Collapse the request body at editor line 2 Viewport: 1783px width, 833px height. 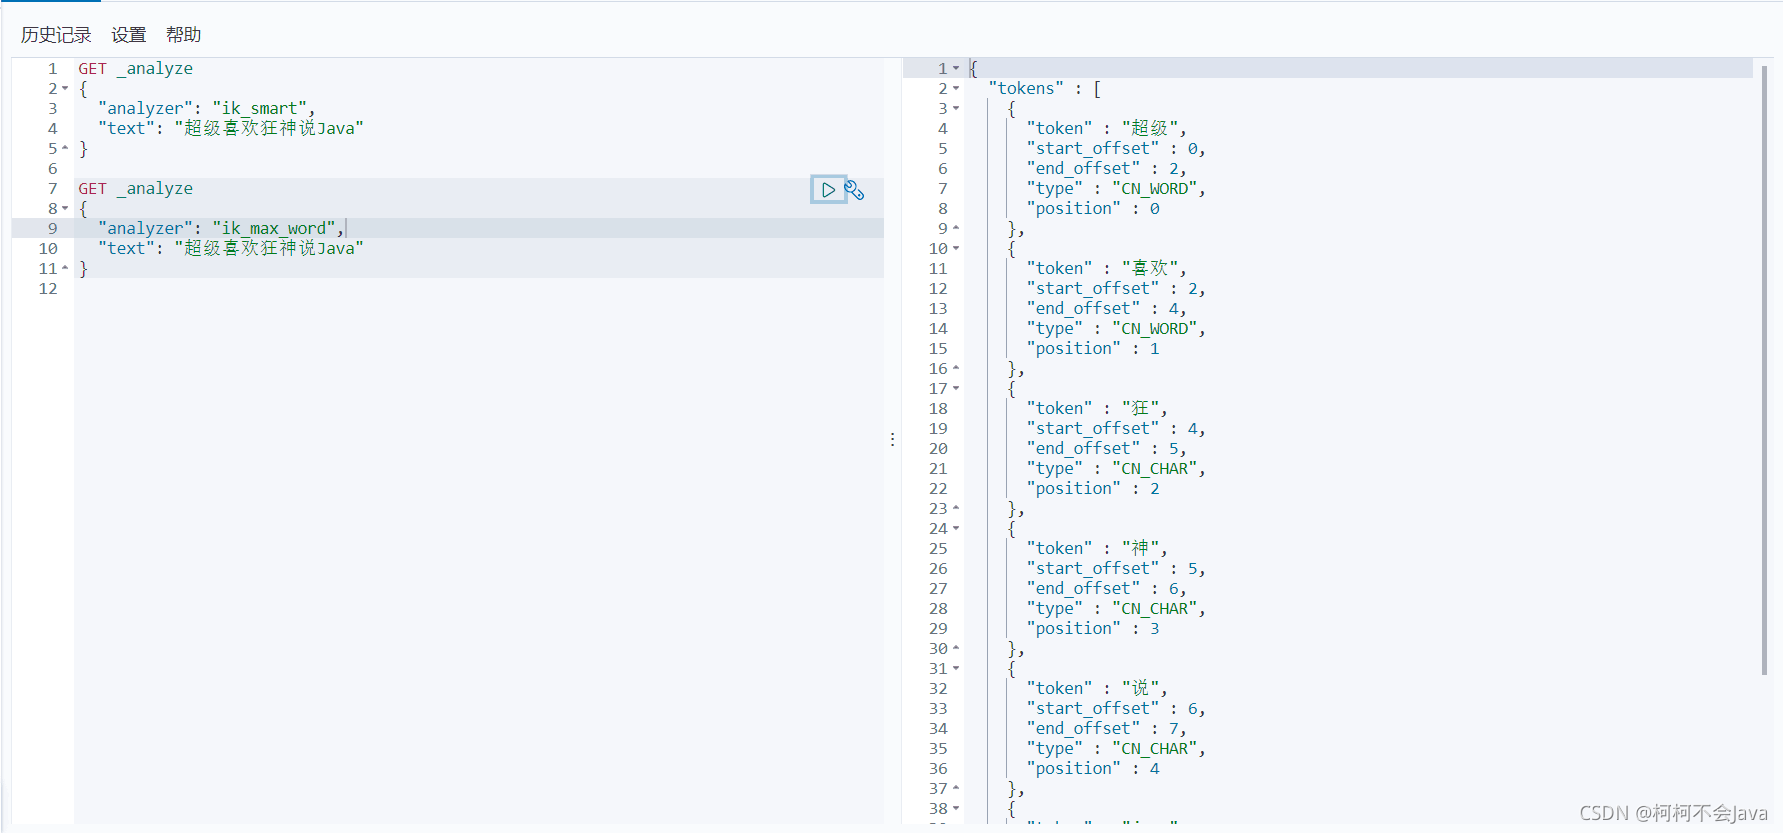pos(65,89)
